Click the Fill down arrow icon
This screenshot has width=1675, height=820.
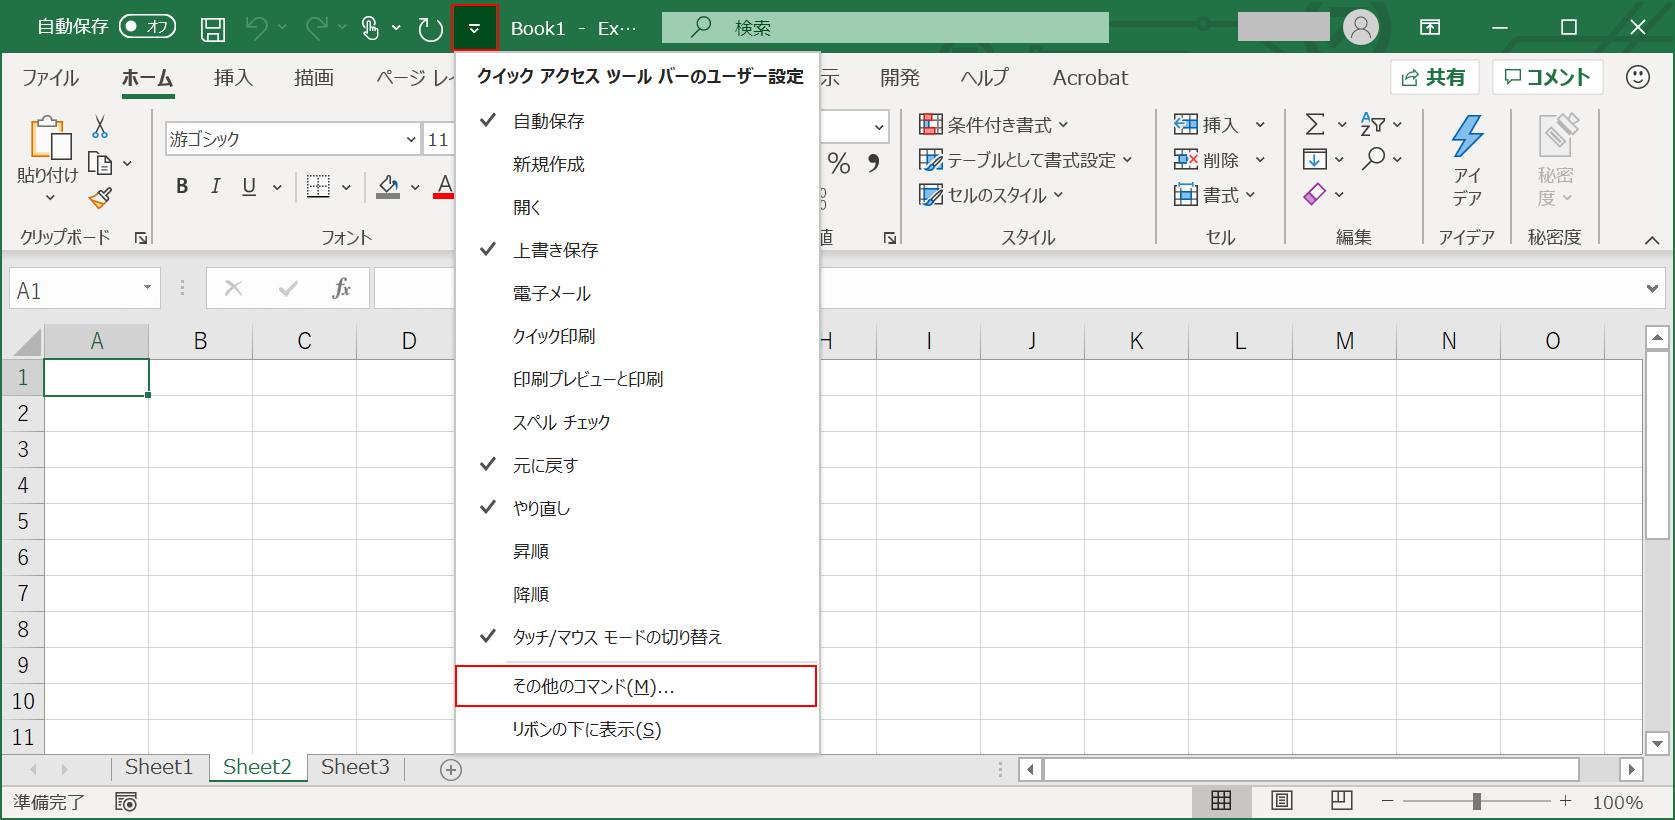click(1315, 159)
